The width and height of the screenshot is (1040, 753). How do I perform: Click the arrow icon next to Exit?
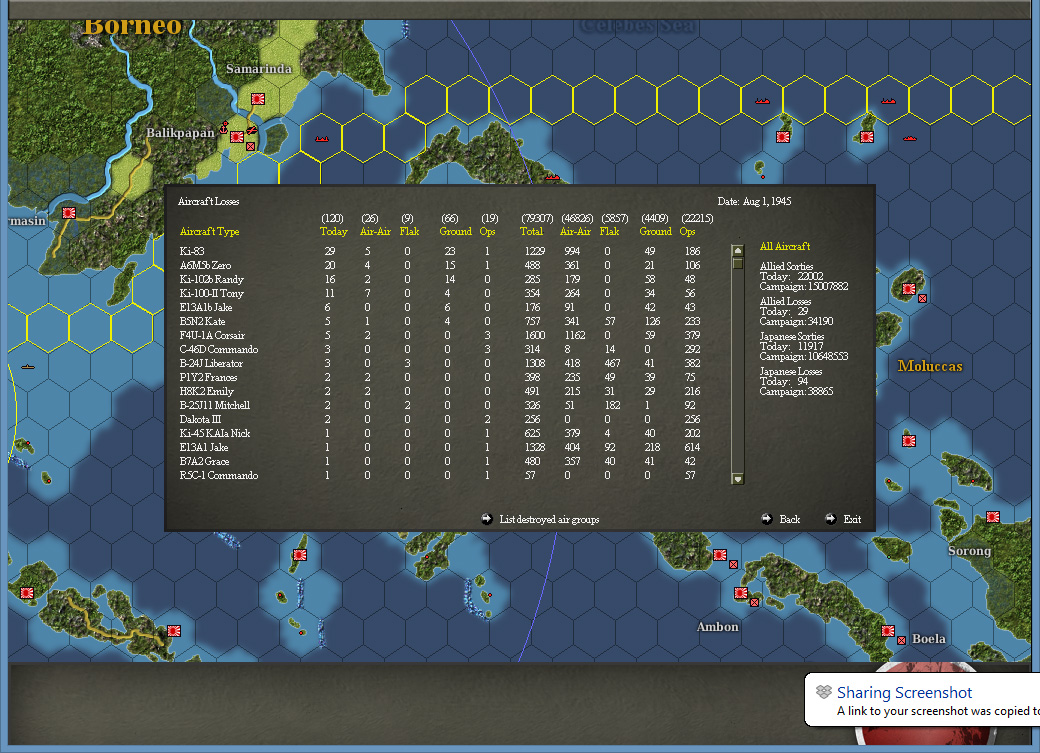pos(830,519)
